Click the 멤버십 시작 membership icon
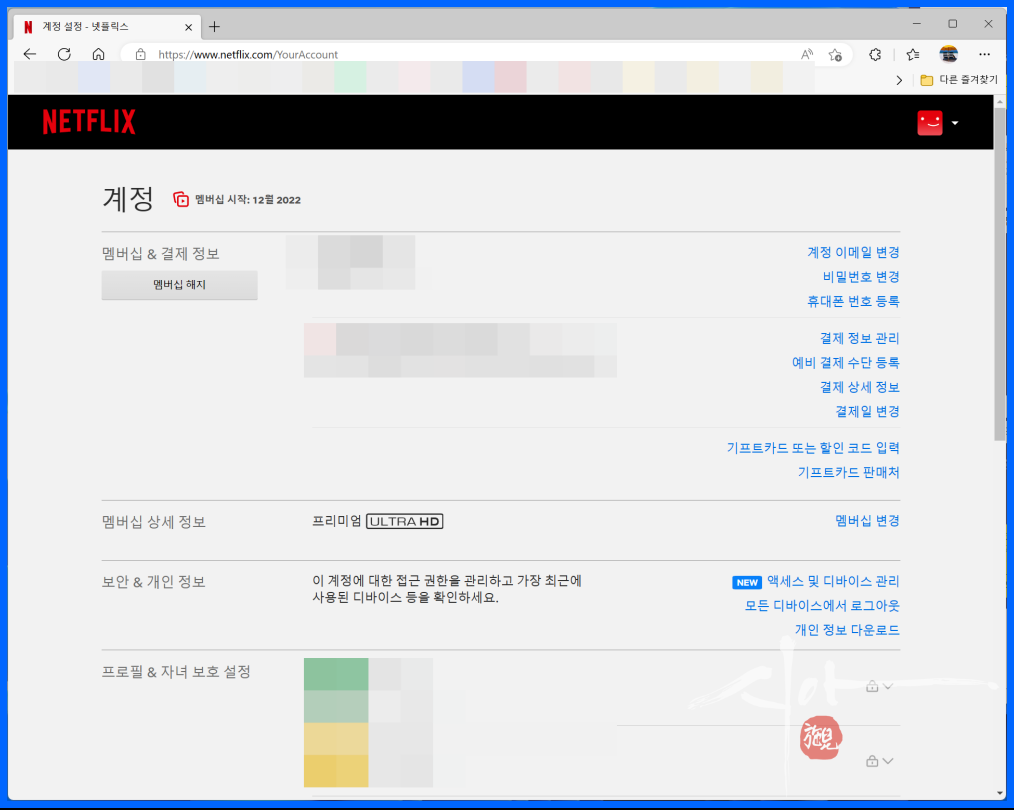The height and width of the screenshot is (810, 1014). [x=181, y=199]
